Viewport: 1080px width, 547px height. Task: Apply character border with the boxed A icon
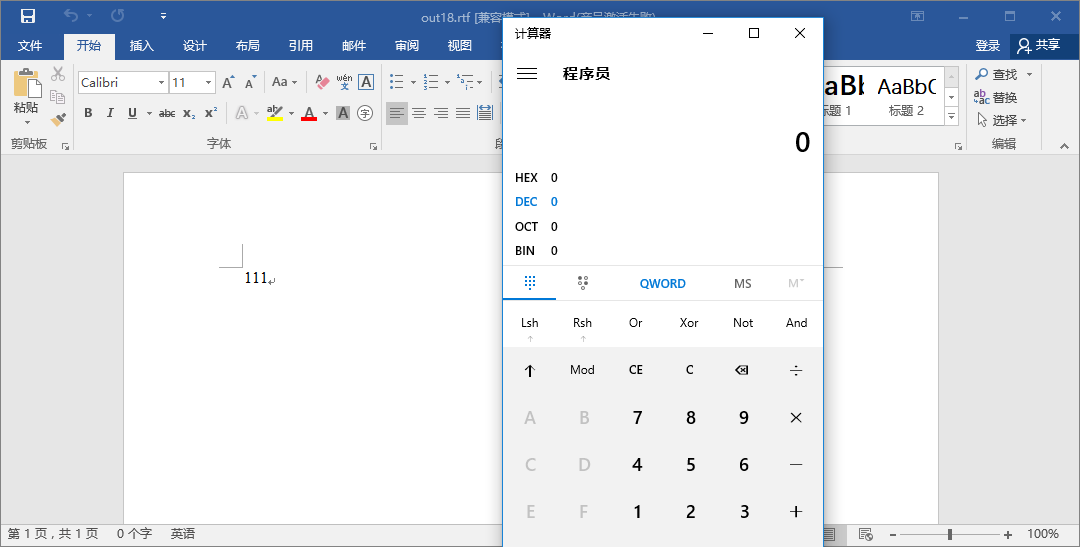[366, 83]
